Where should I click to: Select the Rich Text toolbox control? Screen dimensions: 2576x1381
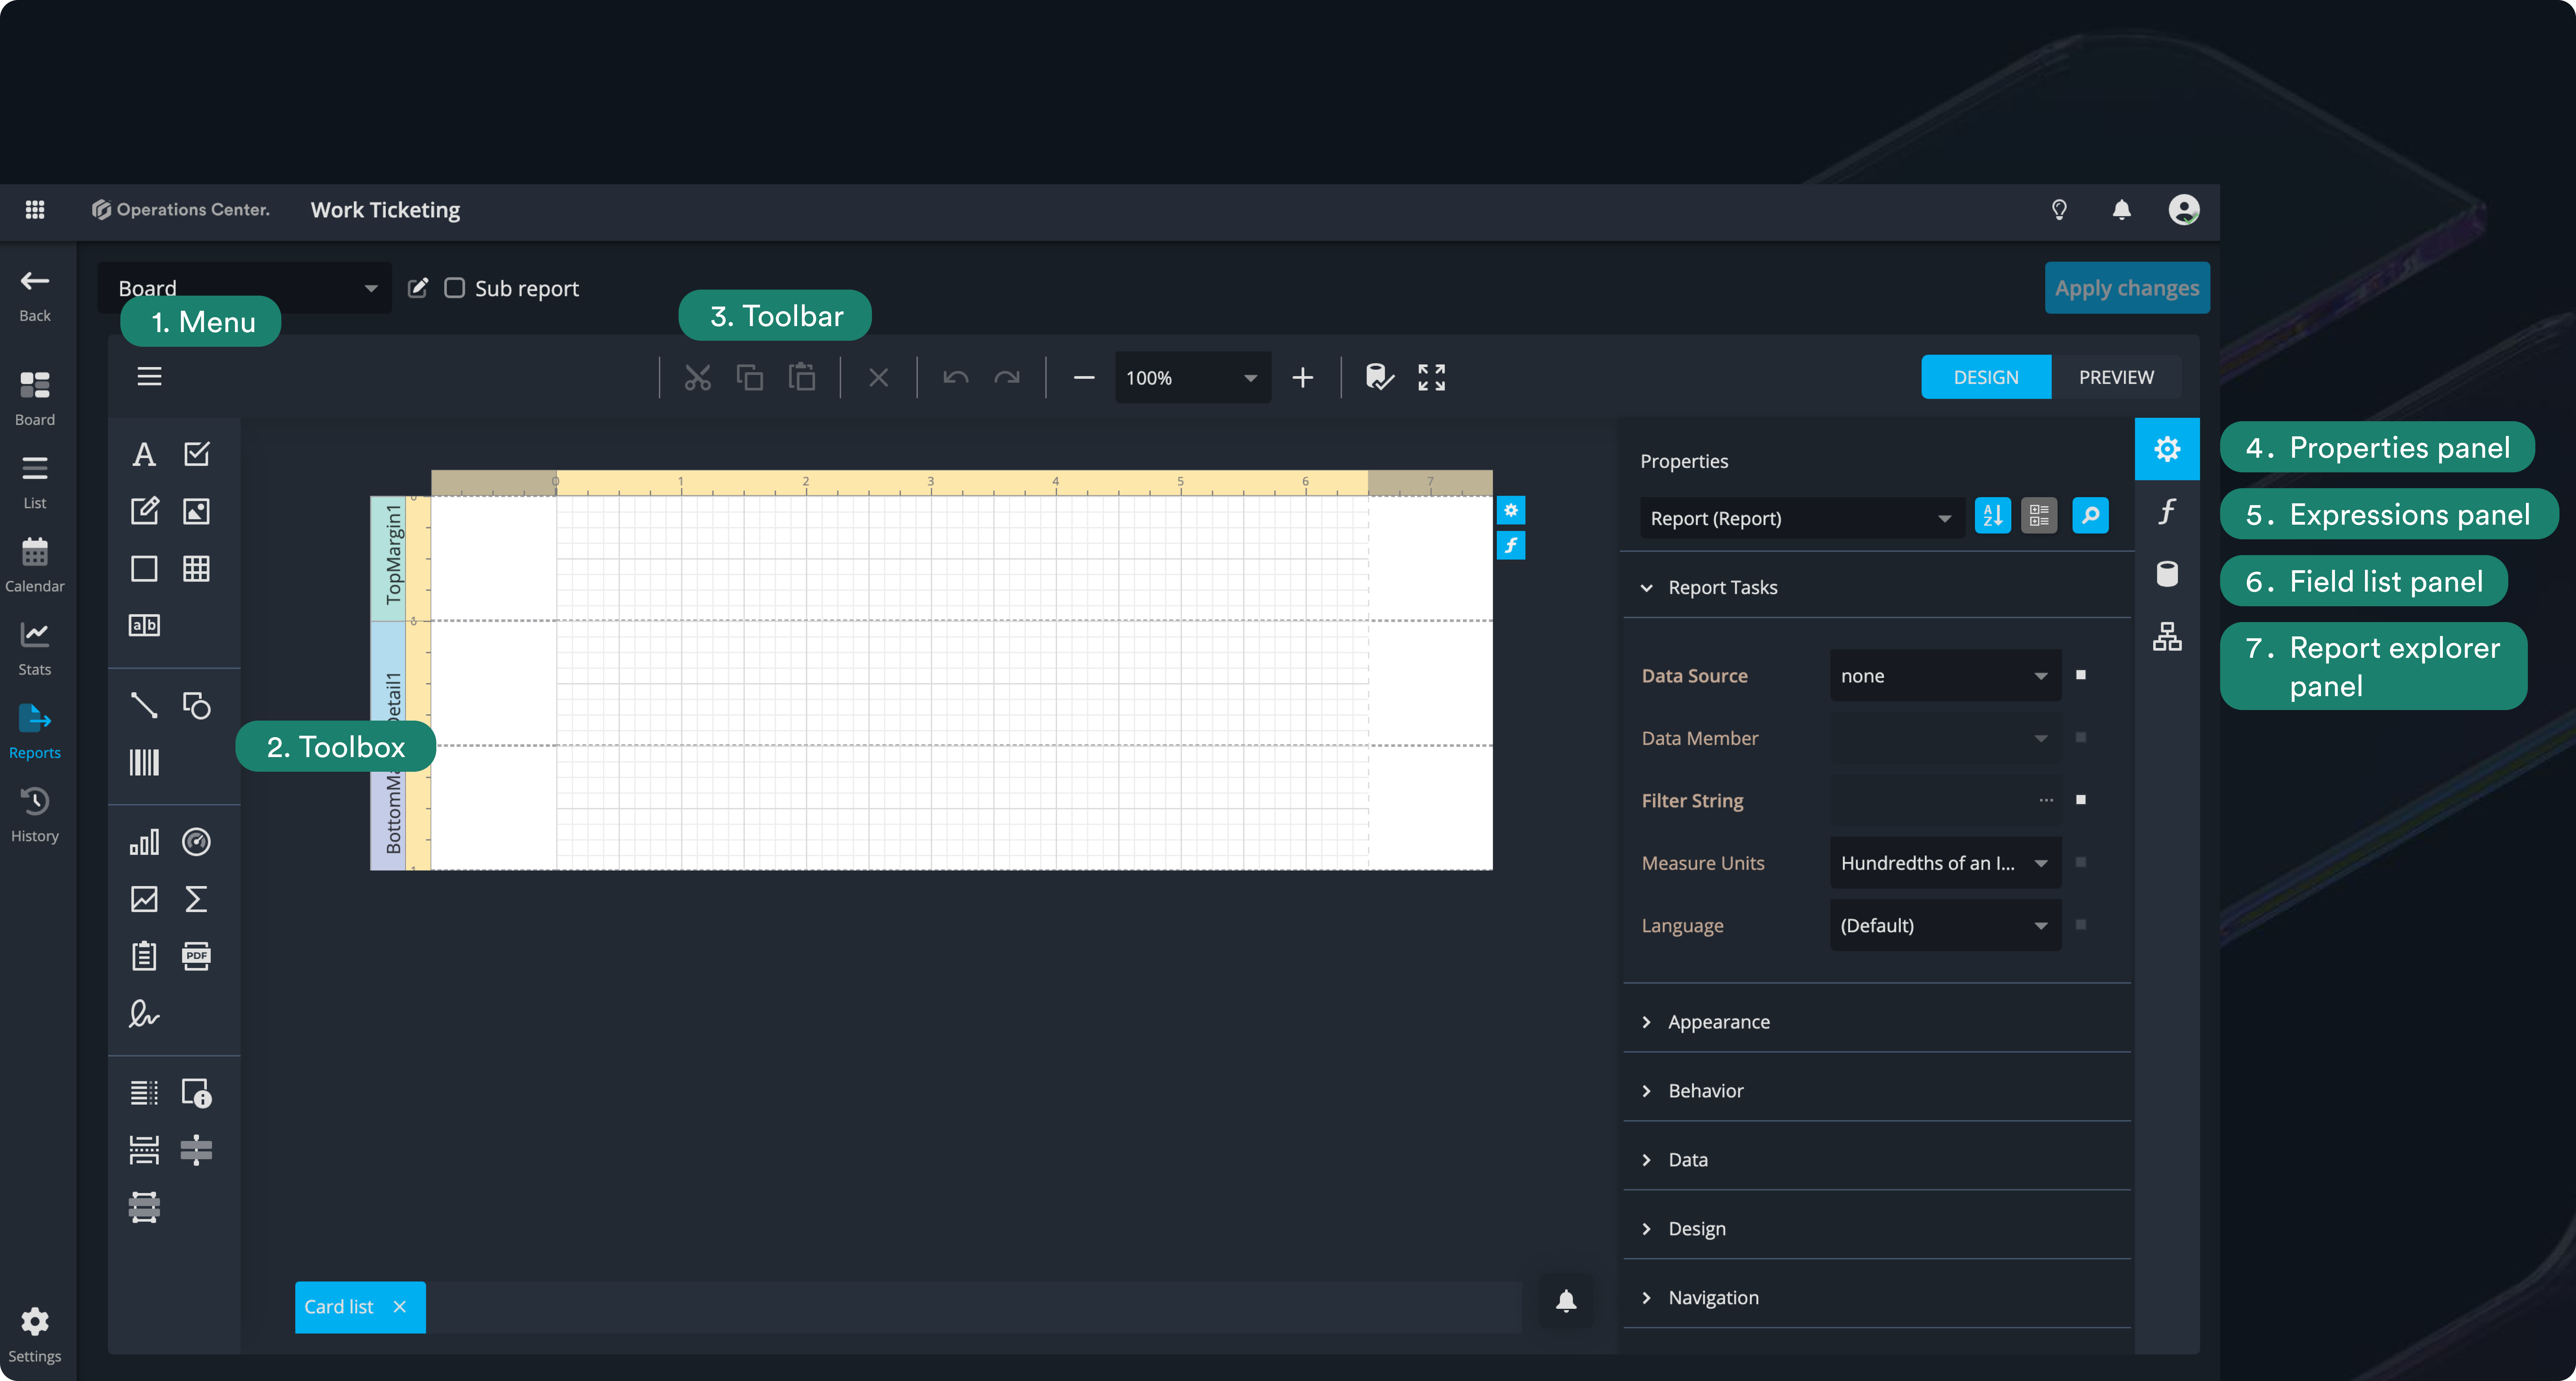pyautogui.click(x=144, y=511)
